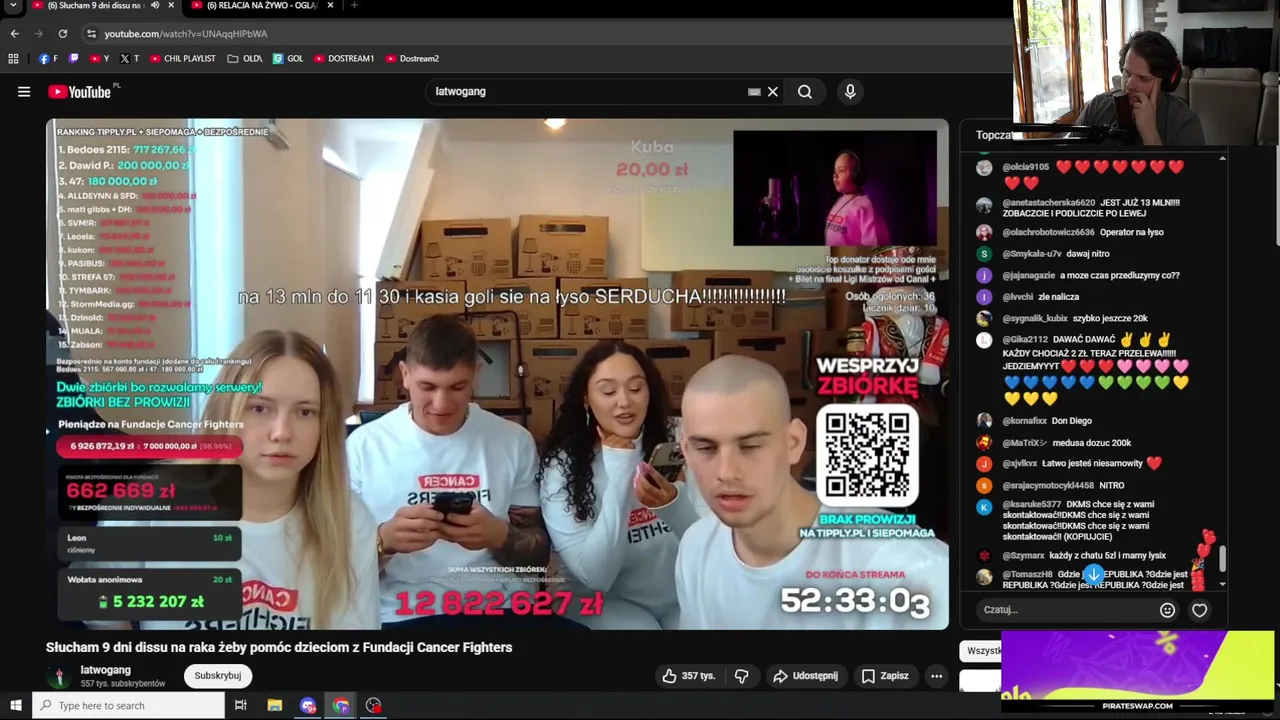The height and width of the screenshot is (720, 1280).
Task: Open Task View on the taskbar
Action: pyautogui.click(x=240, y=706)
